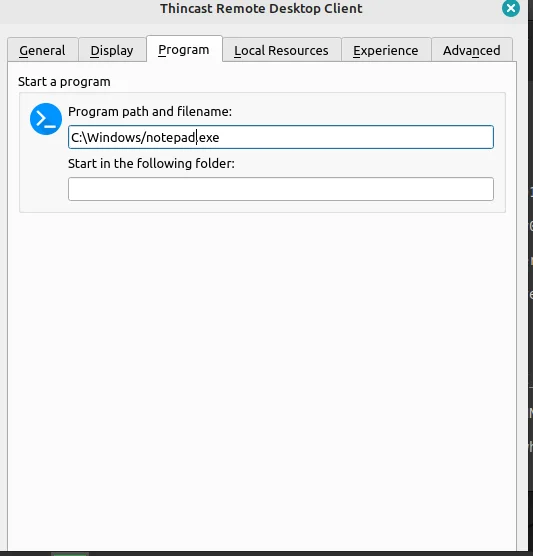Click the 'Start in the following folder:' label
This screenshot has height=556, width=533.
pyautogui.click(x=151, y=163)
